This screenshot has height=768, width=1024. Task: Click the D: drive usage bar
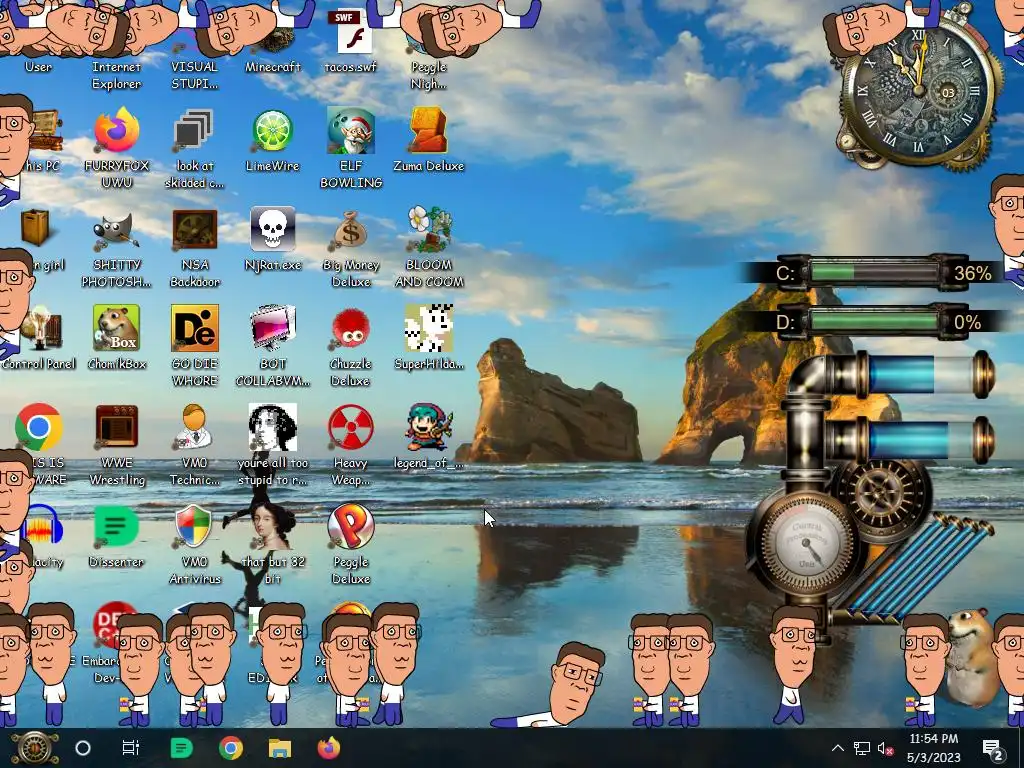[875, 322]
